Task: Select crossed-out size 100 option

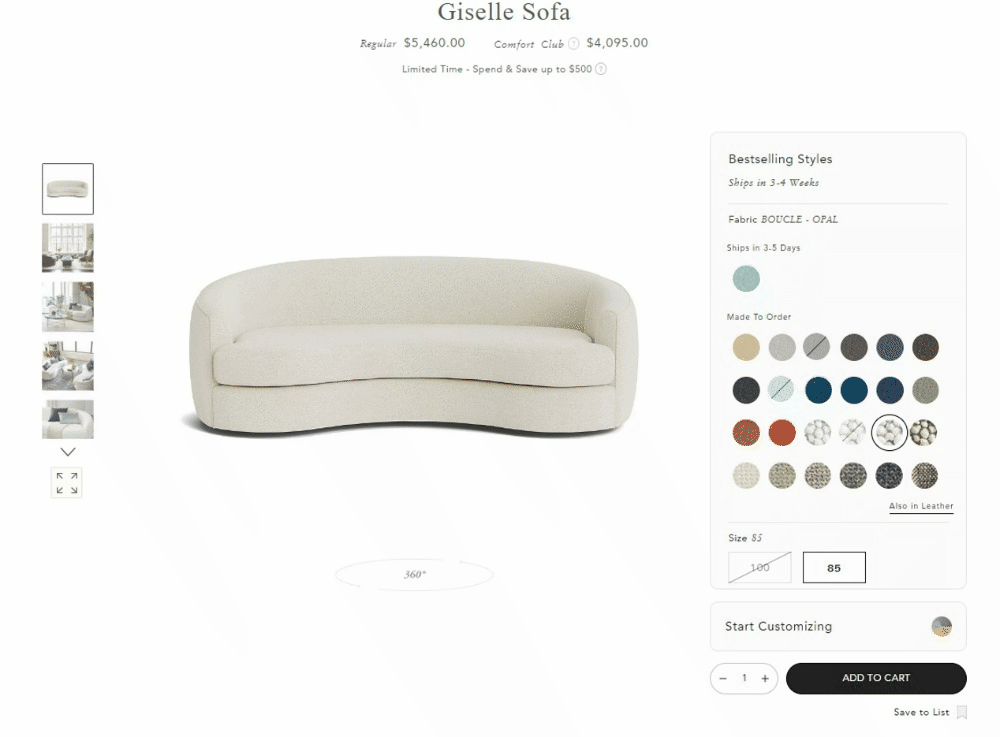Action: pos(760,567)
